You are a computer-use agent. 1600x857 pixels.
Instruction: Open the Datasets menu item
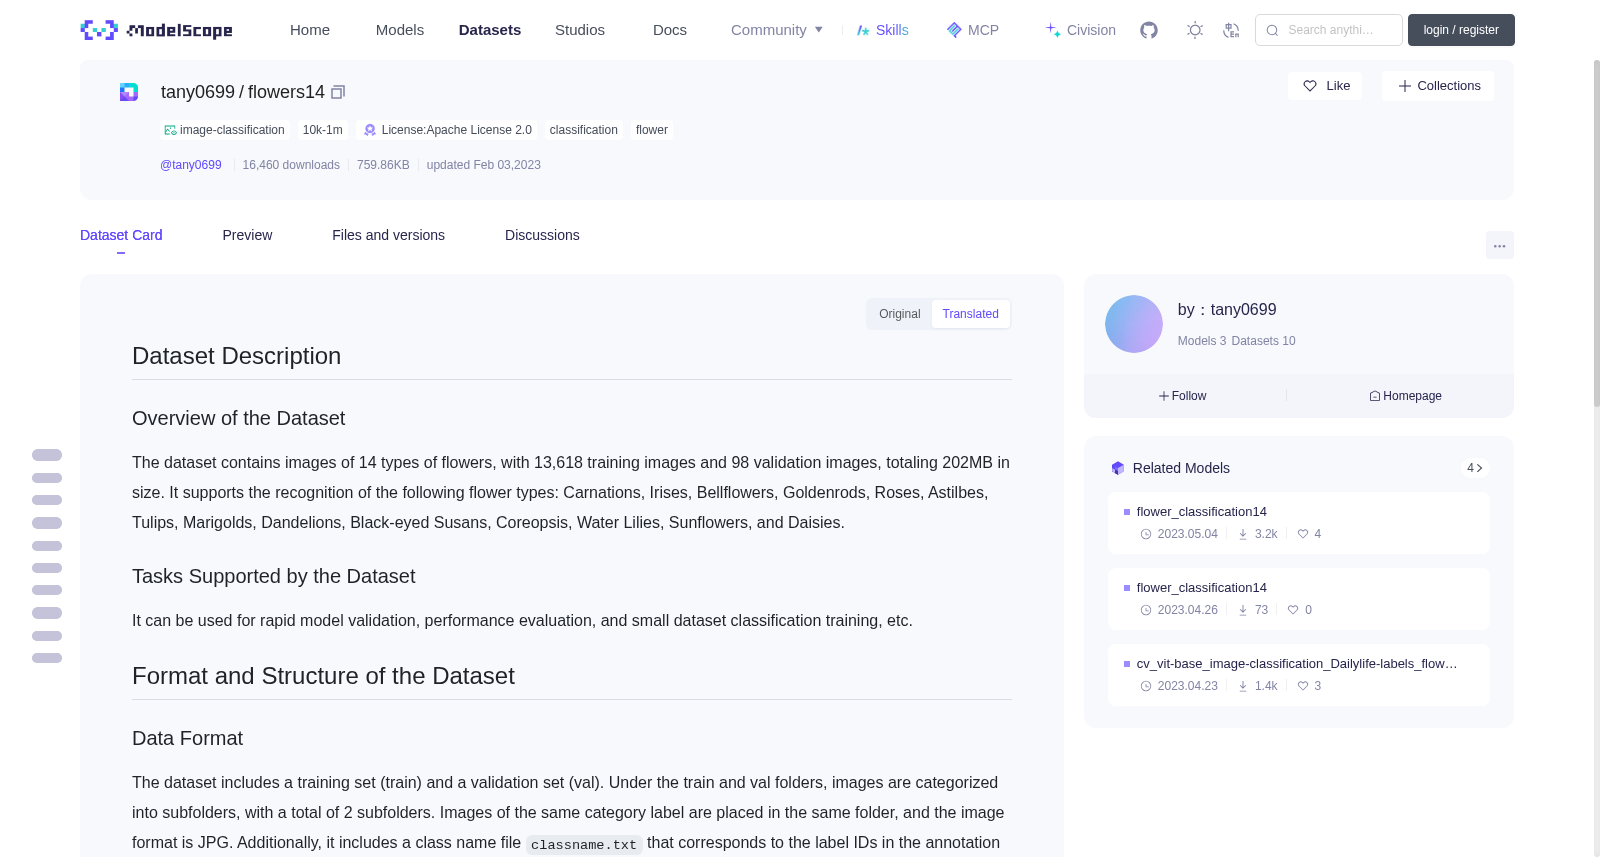pos(490,30)
